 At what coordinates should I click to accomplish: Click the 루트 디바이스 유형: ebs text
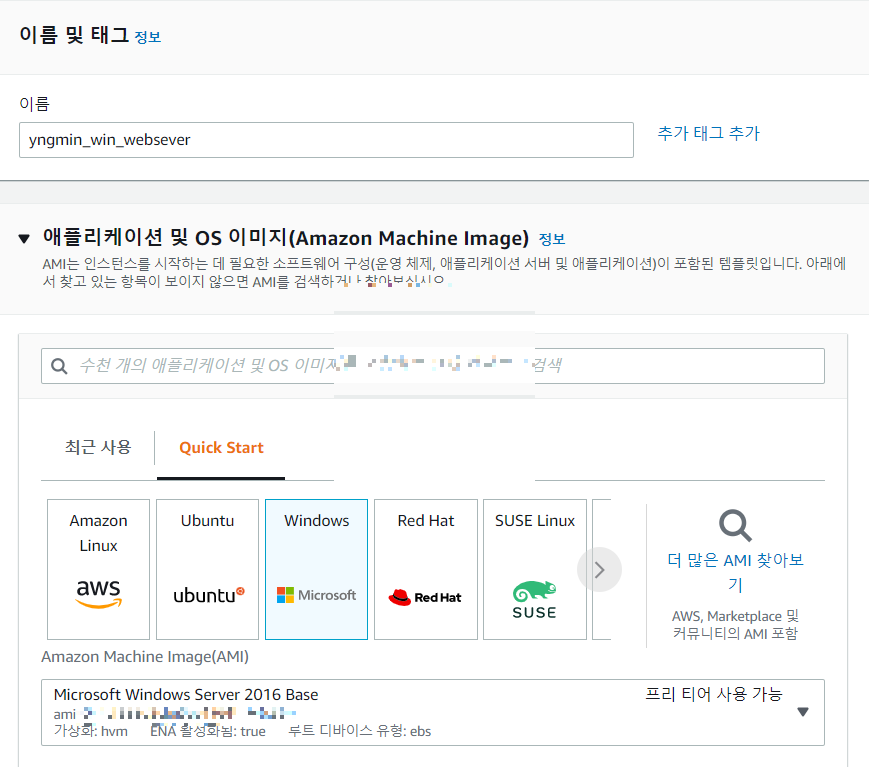[x=360, y=731]
